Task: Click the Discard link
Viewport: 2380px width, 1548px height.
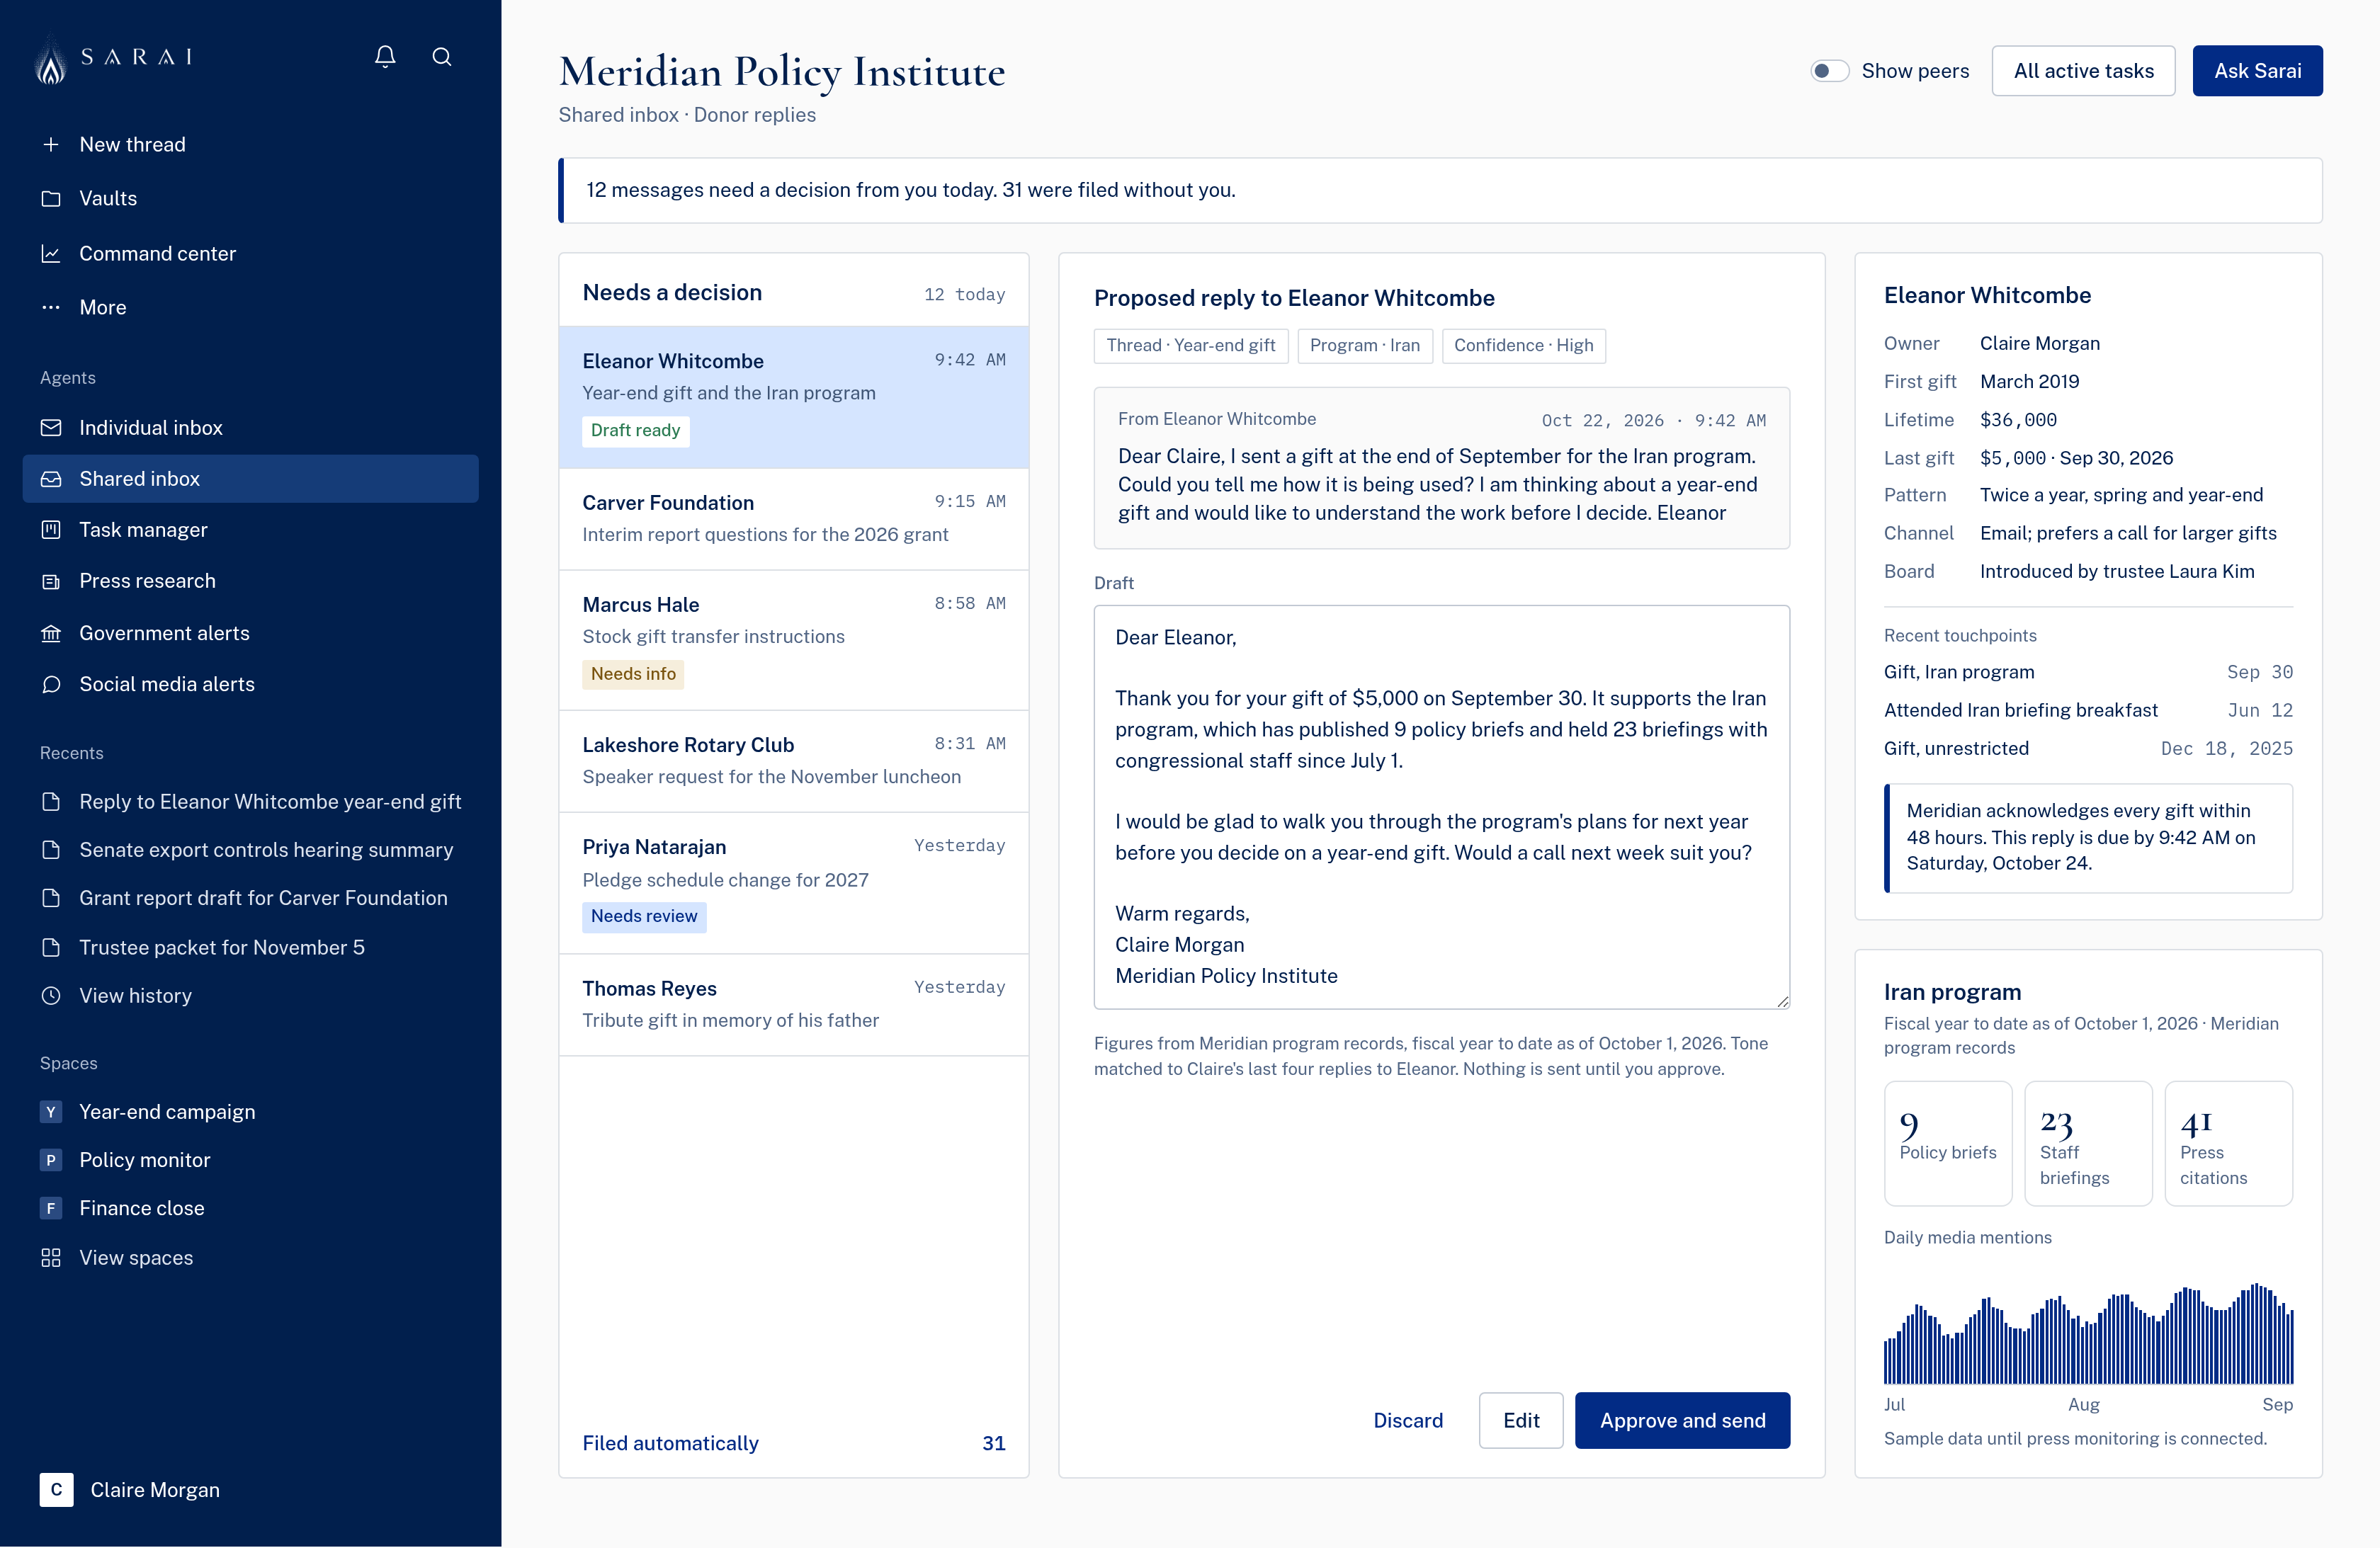Action: pyautogui.click(x=1407, y=1421)
